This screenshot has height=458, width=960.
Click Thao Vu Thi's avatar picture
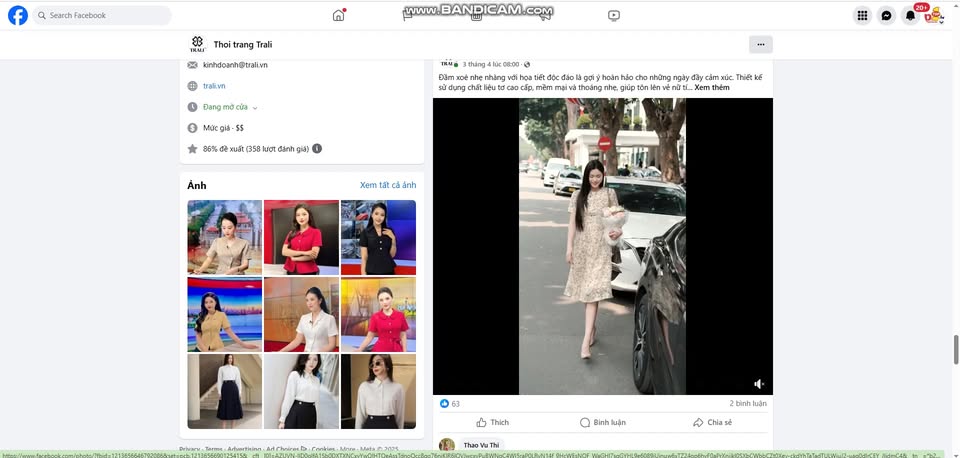coord(447,445)
